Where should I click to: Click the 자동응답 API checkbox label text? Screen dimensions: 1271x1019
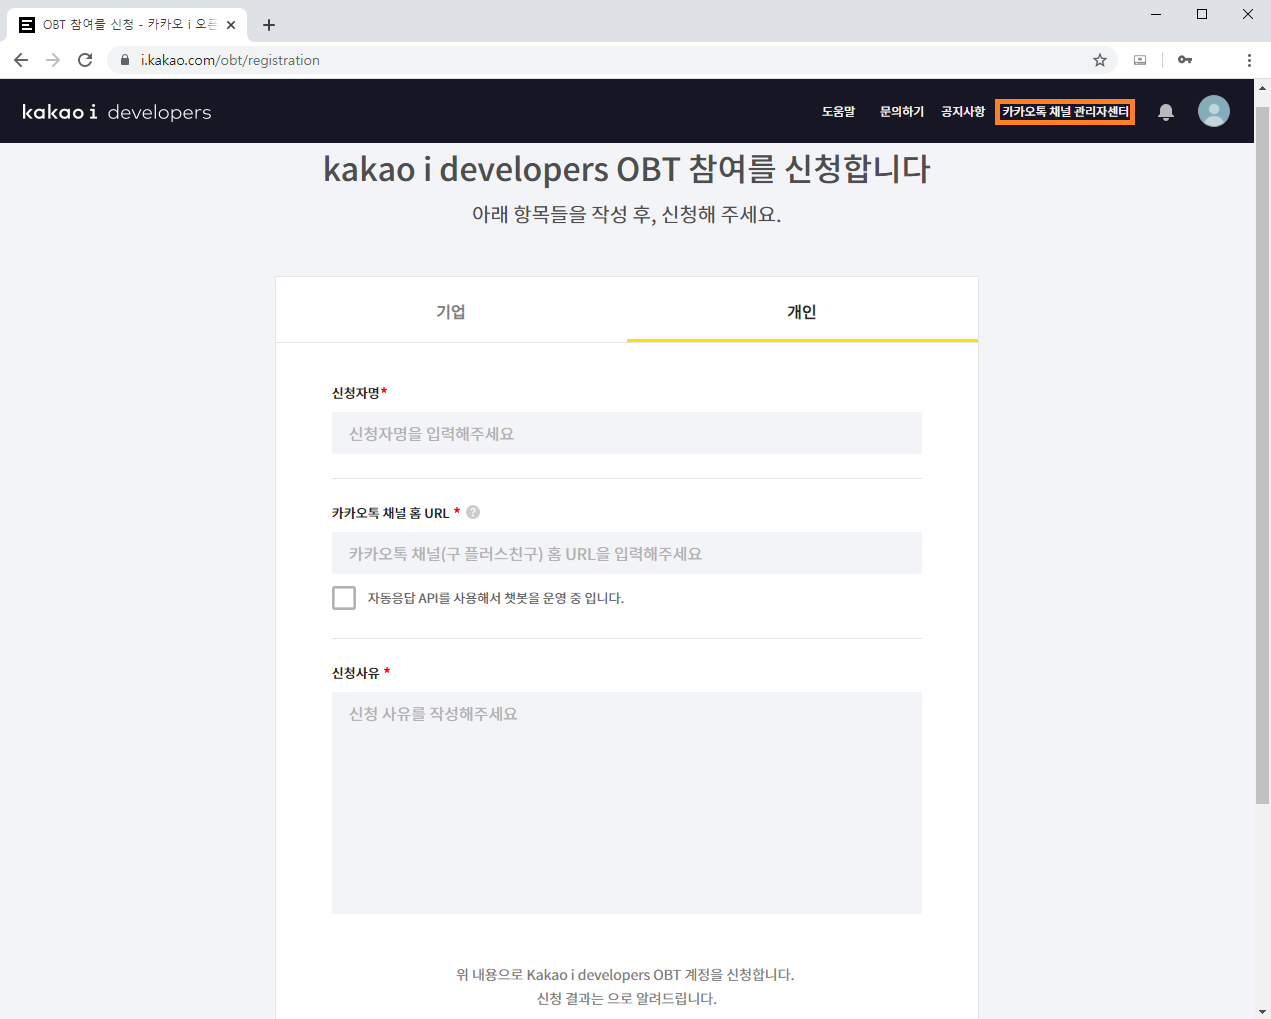[x=496, y=598]
